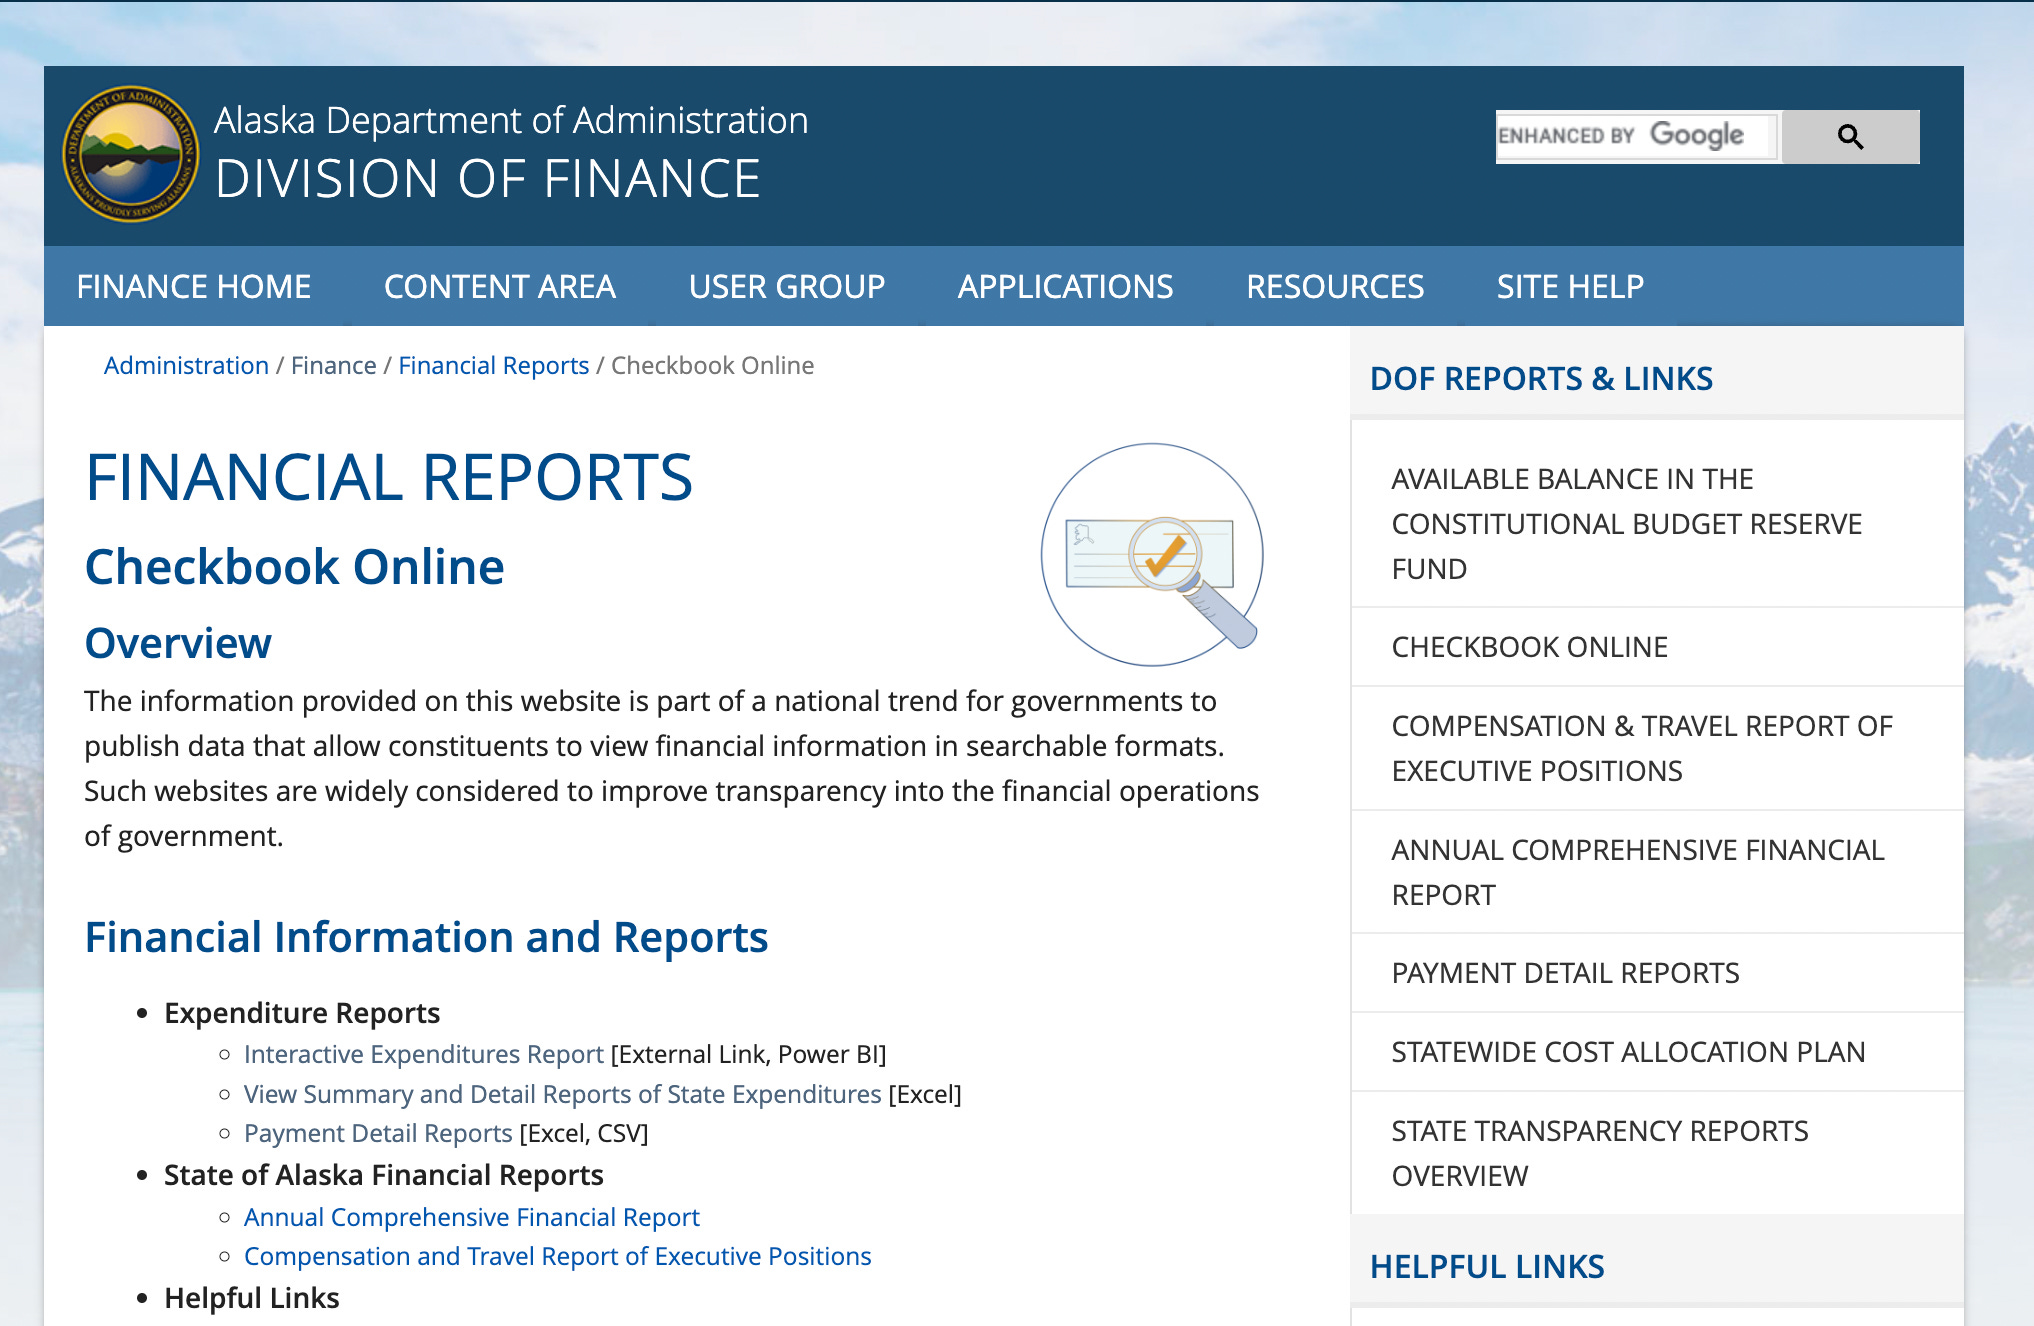Expand the Resources navigation menu
The image size is (2034, 1326).
(x=1335, y=287)
